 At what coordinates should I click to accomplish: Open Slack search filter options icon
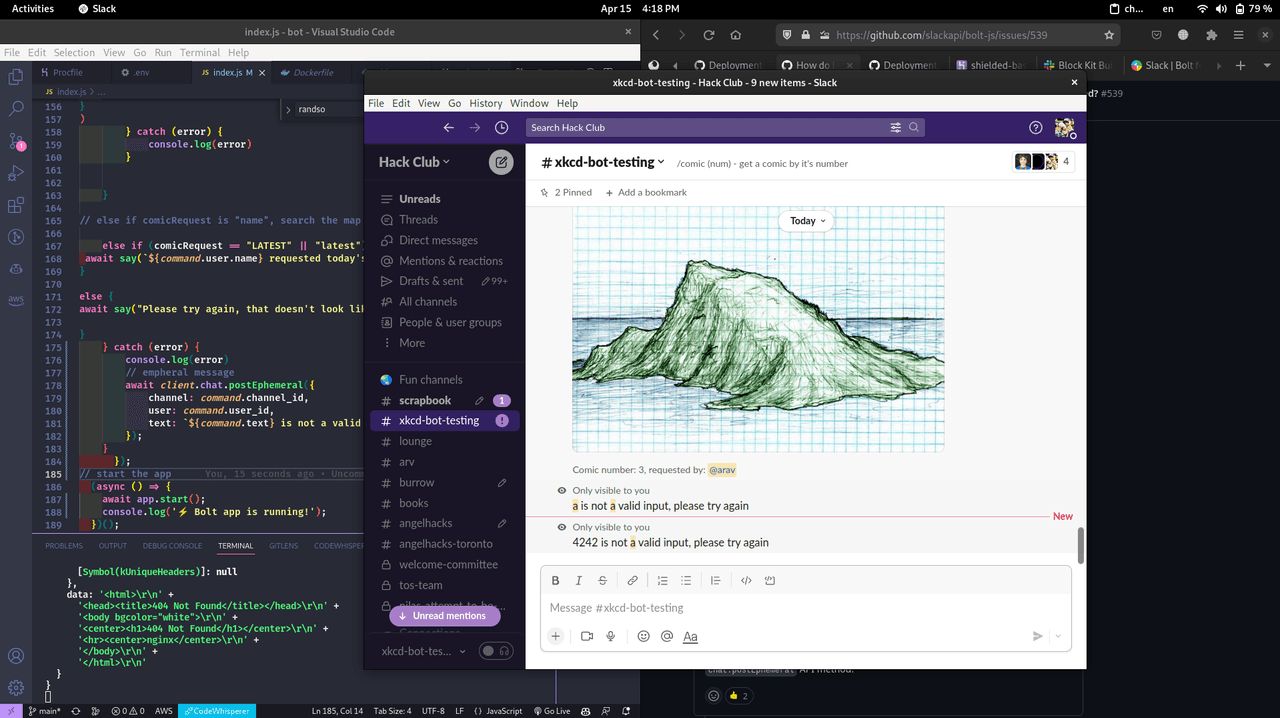(896, 128)
